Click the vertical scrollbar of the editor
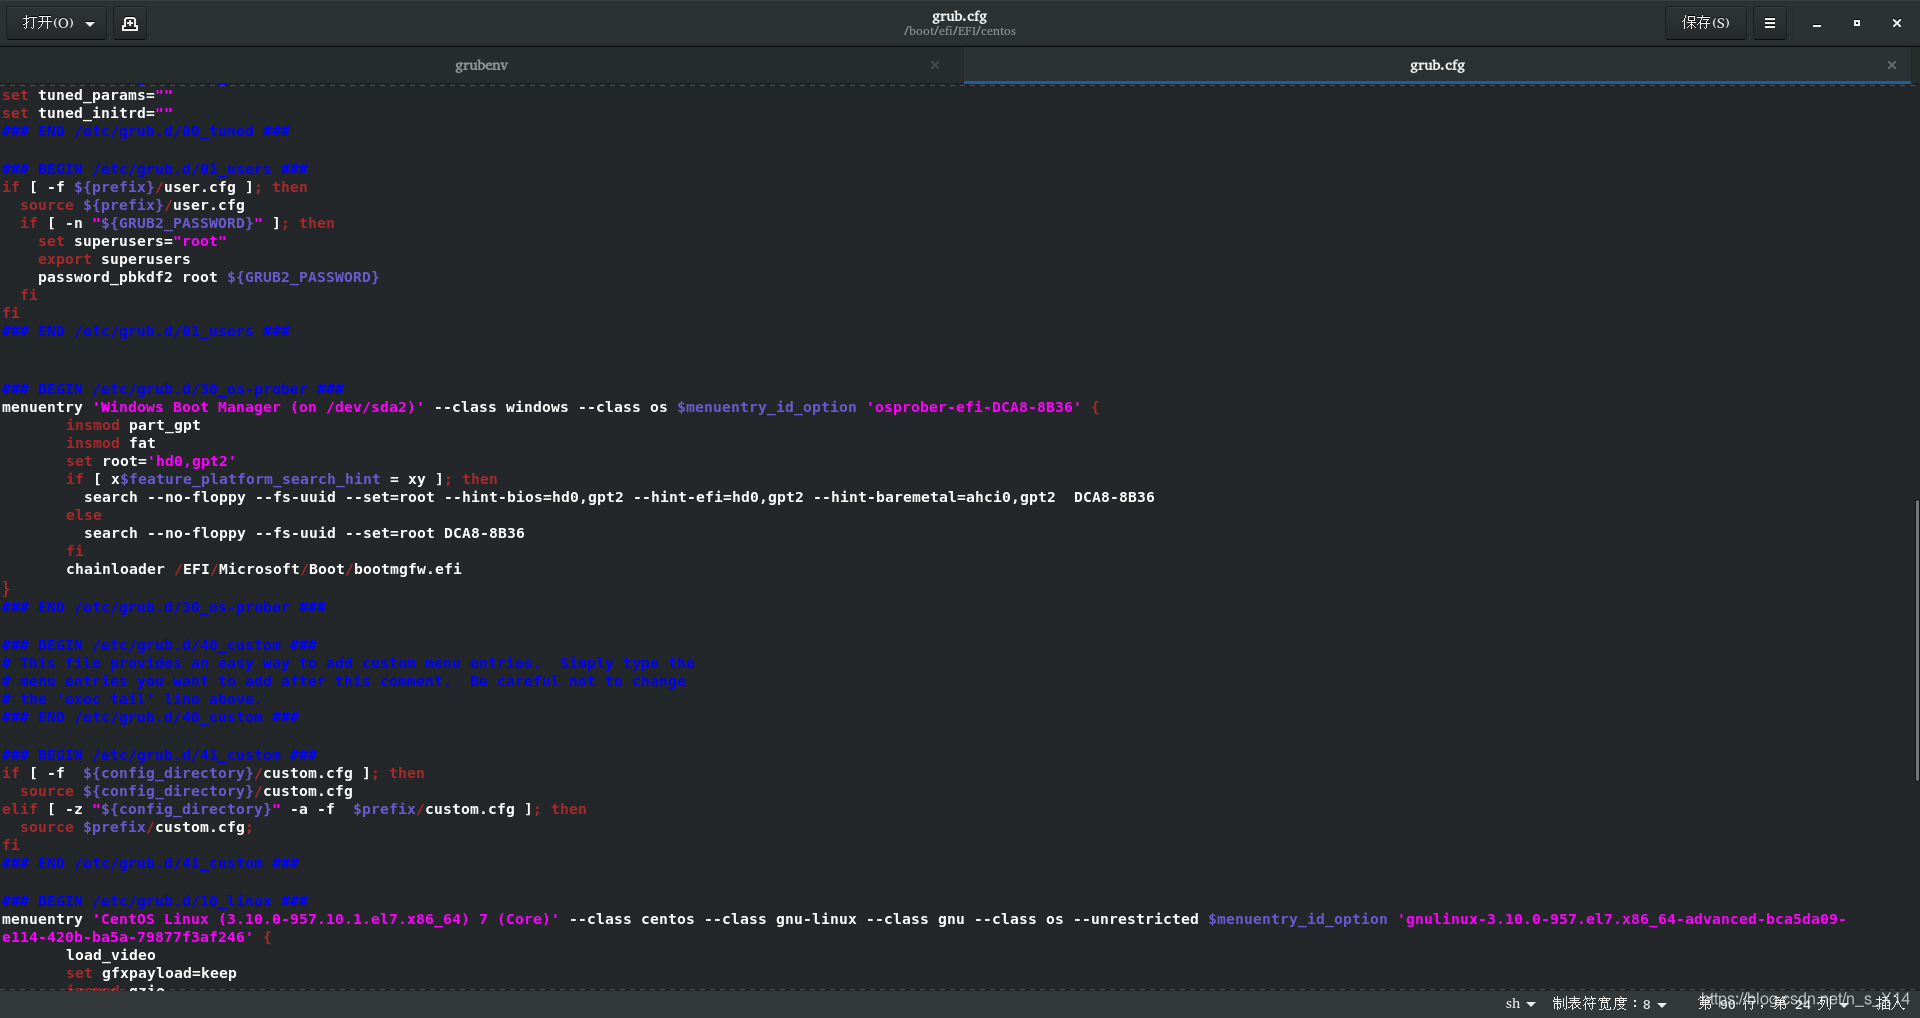Screen dimensions: 1920x1018 point(1916,640)
